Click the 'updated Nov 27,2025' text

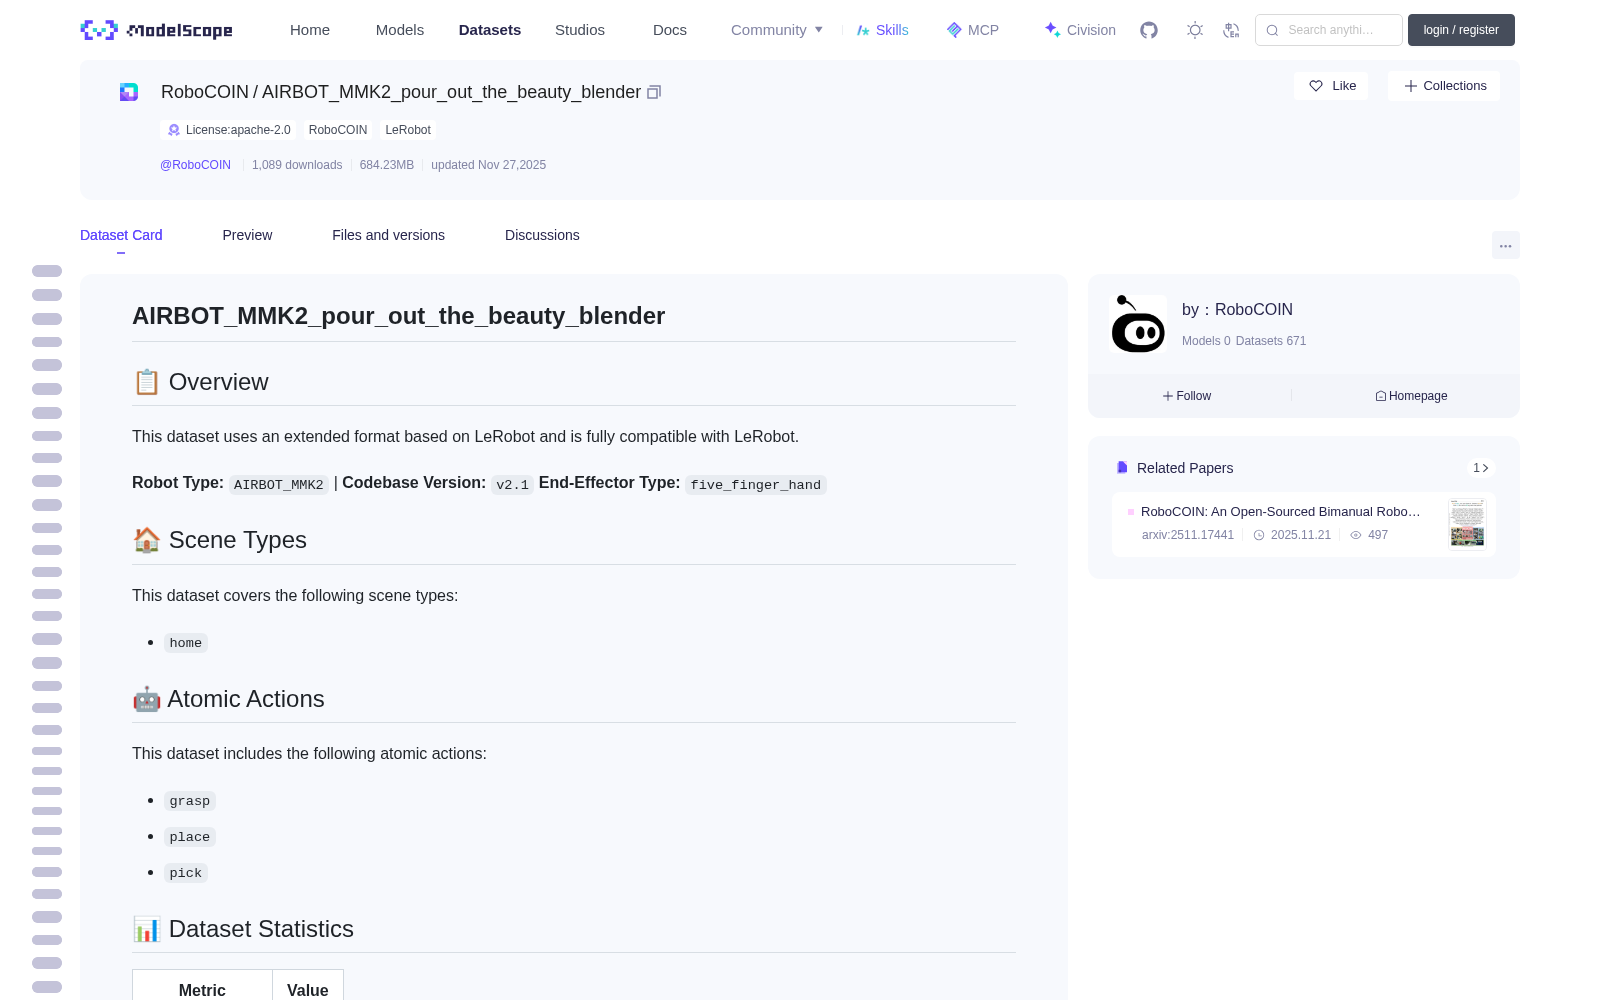pyautogui.click(x=489, y=165)
